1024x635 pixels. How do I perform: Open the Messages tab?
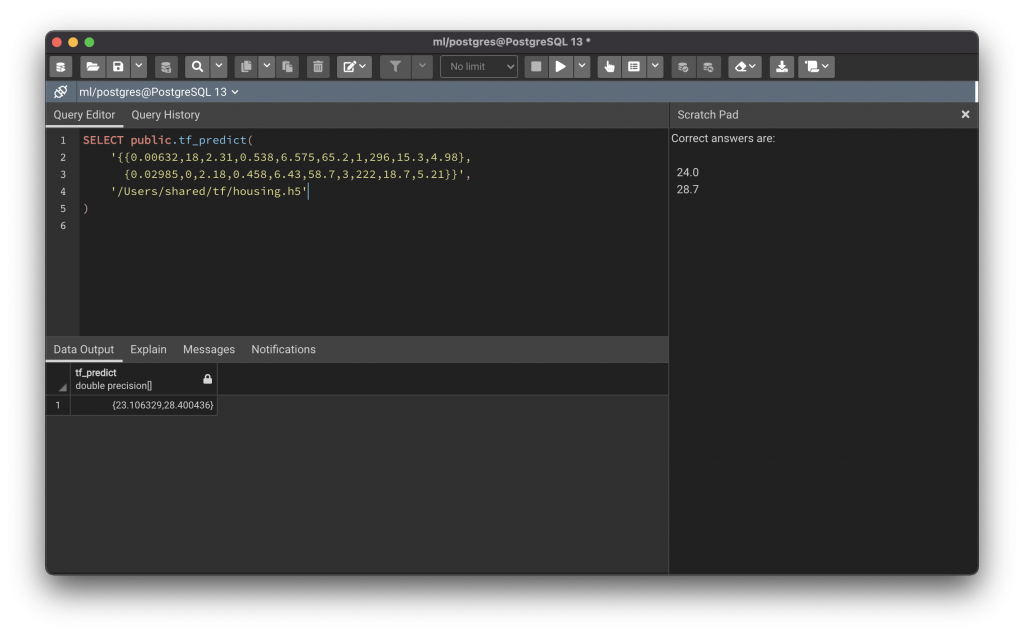point(208,349)
